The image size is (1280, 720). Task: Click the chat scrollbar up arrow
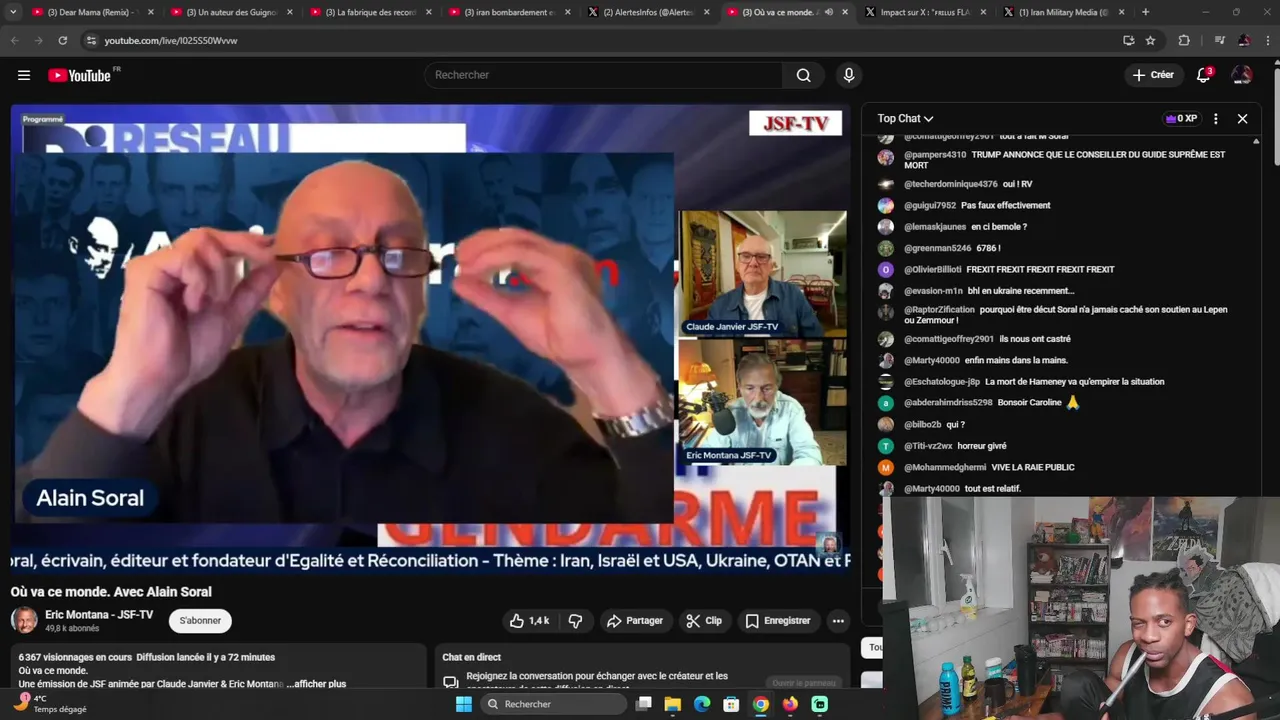point(1256,141)
